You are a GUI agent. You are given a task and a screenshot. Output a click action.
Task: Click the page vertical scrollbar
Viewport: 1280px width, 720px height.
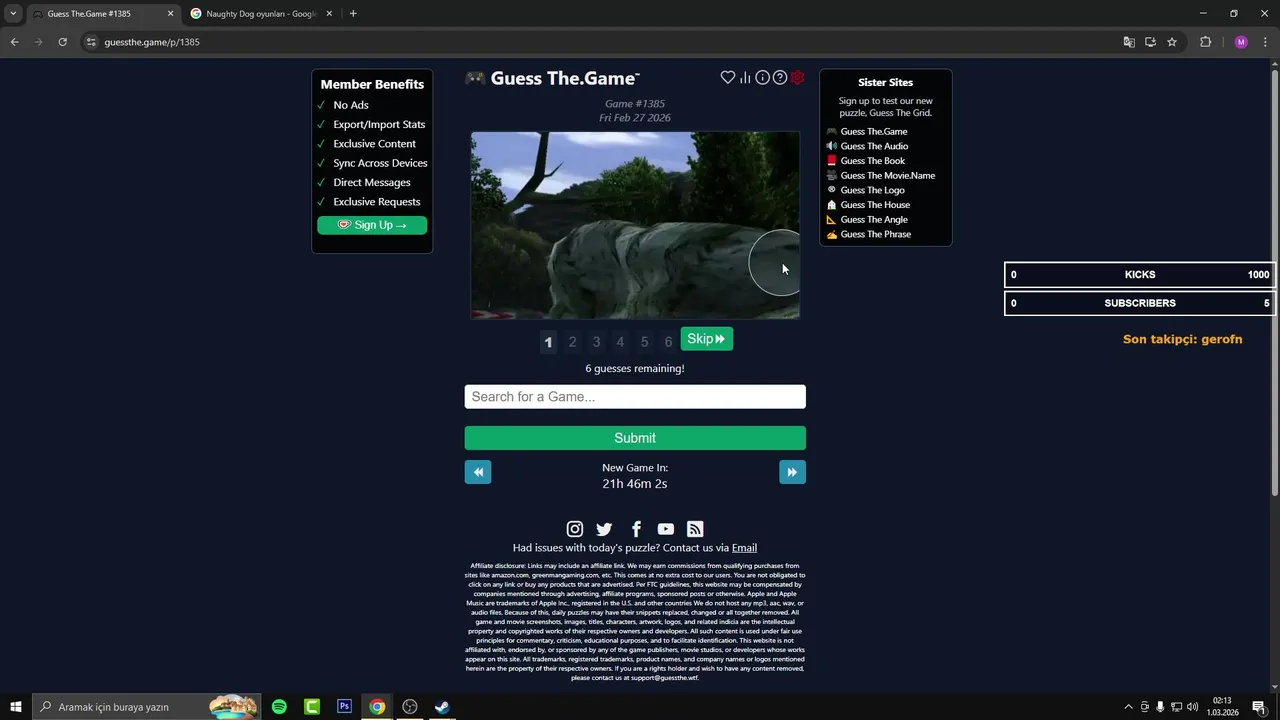coord(1274,283)
